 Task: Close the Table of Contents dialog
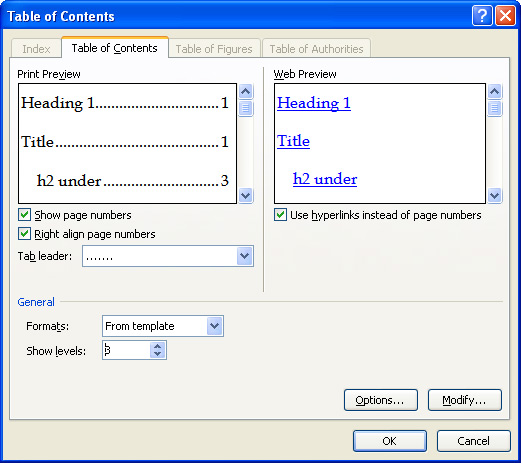[x=506, y=16]
